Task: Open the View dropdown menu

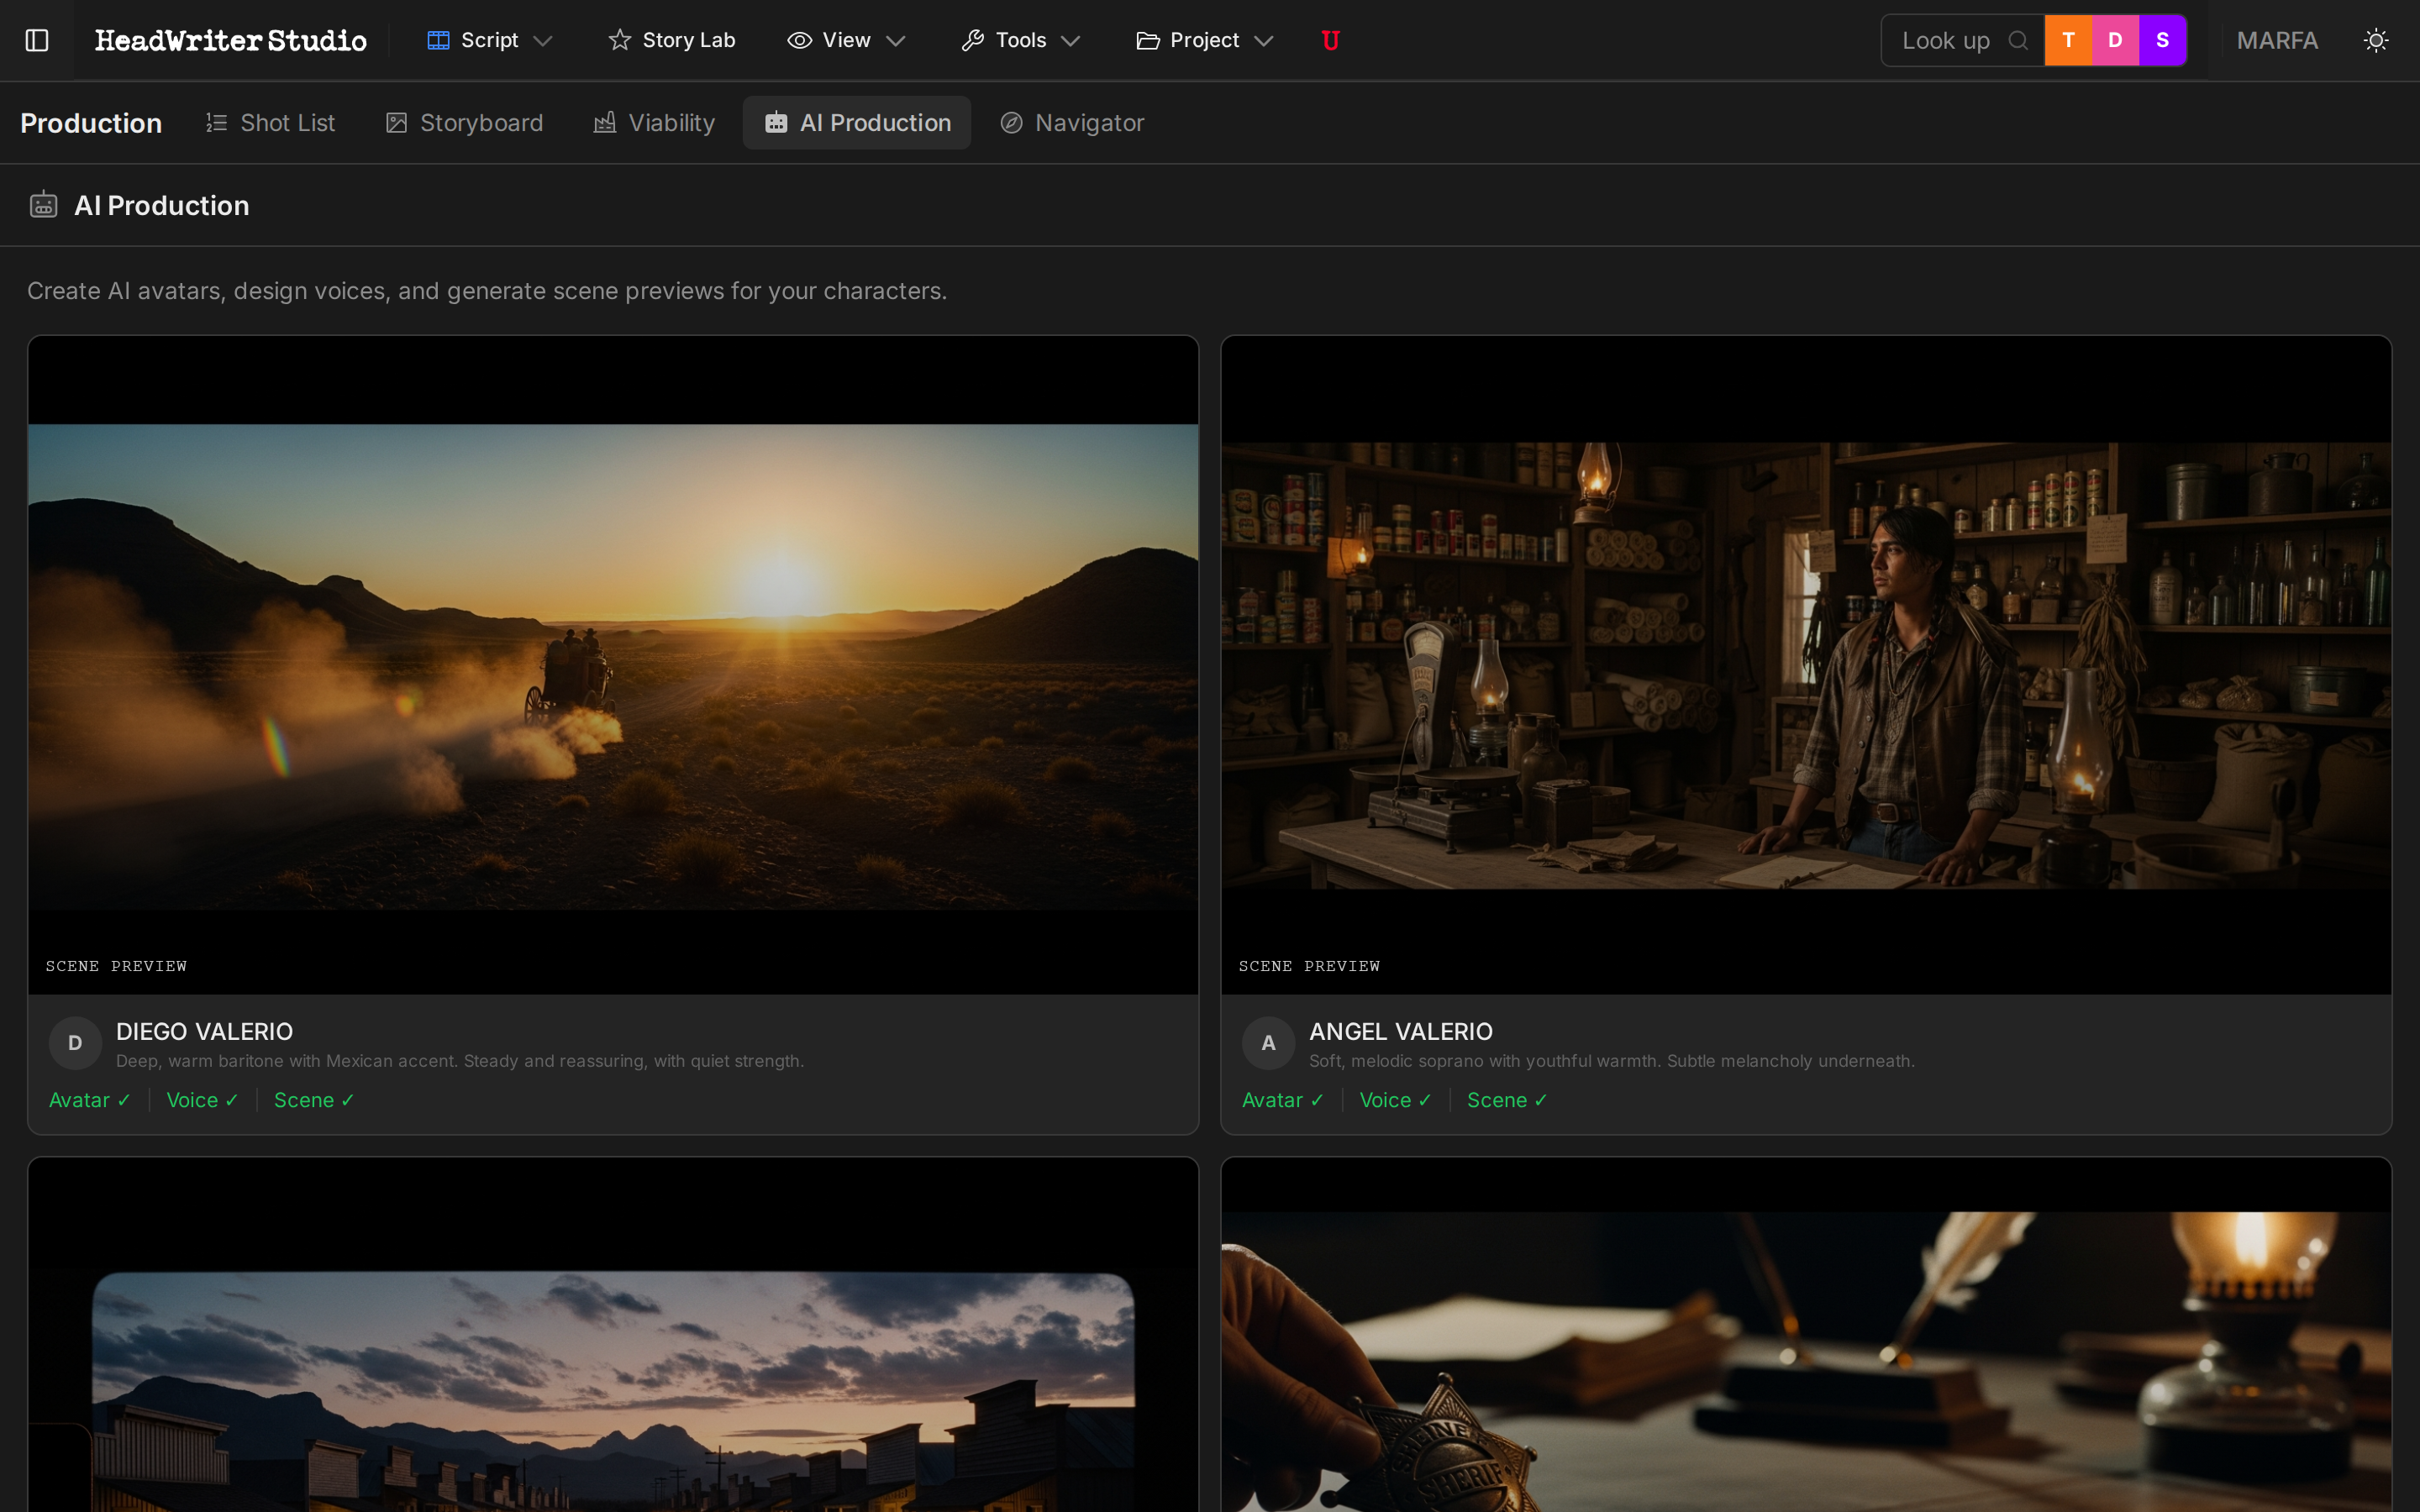Action: tap(895, 40)
